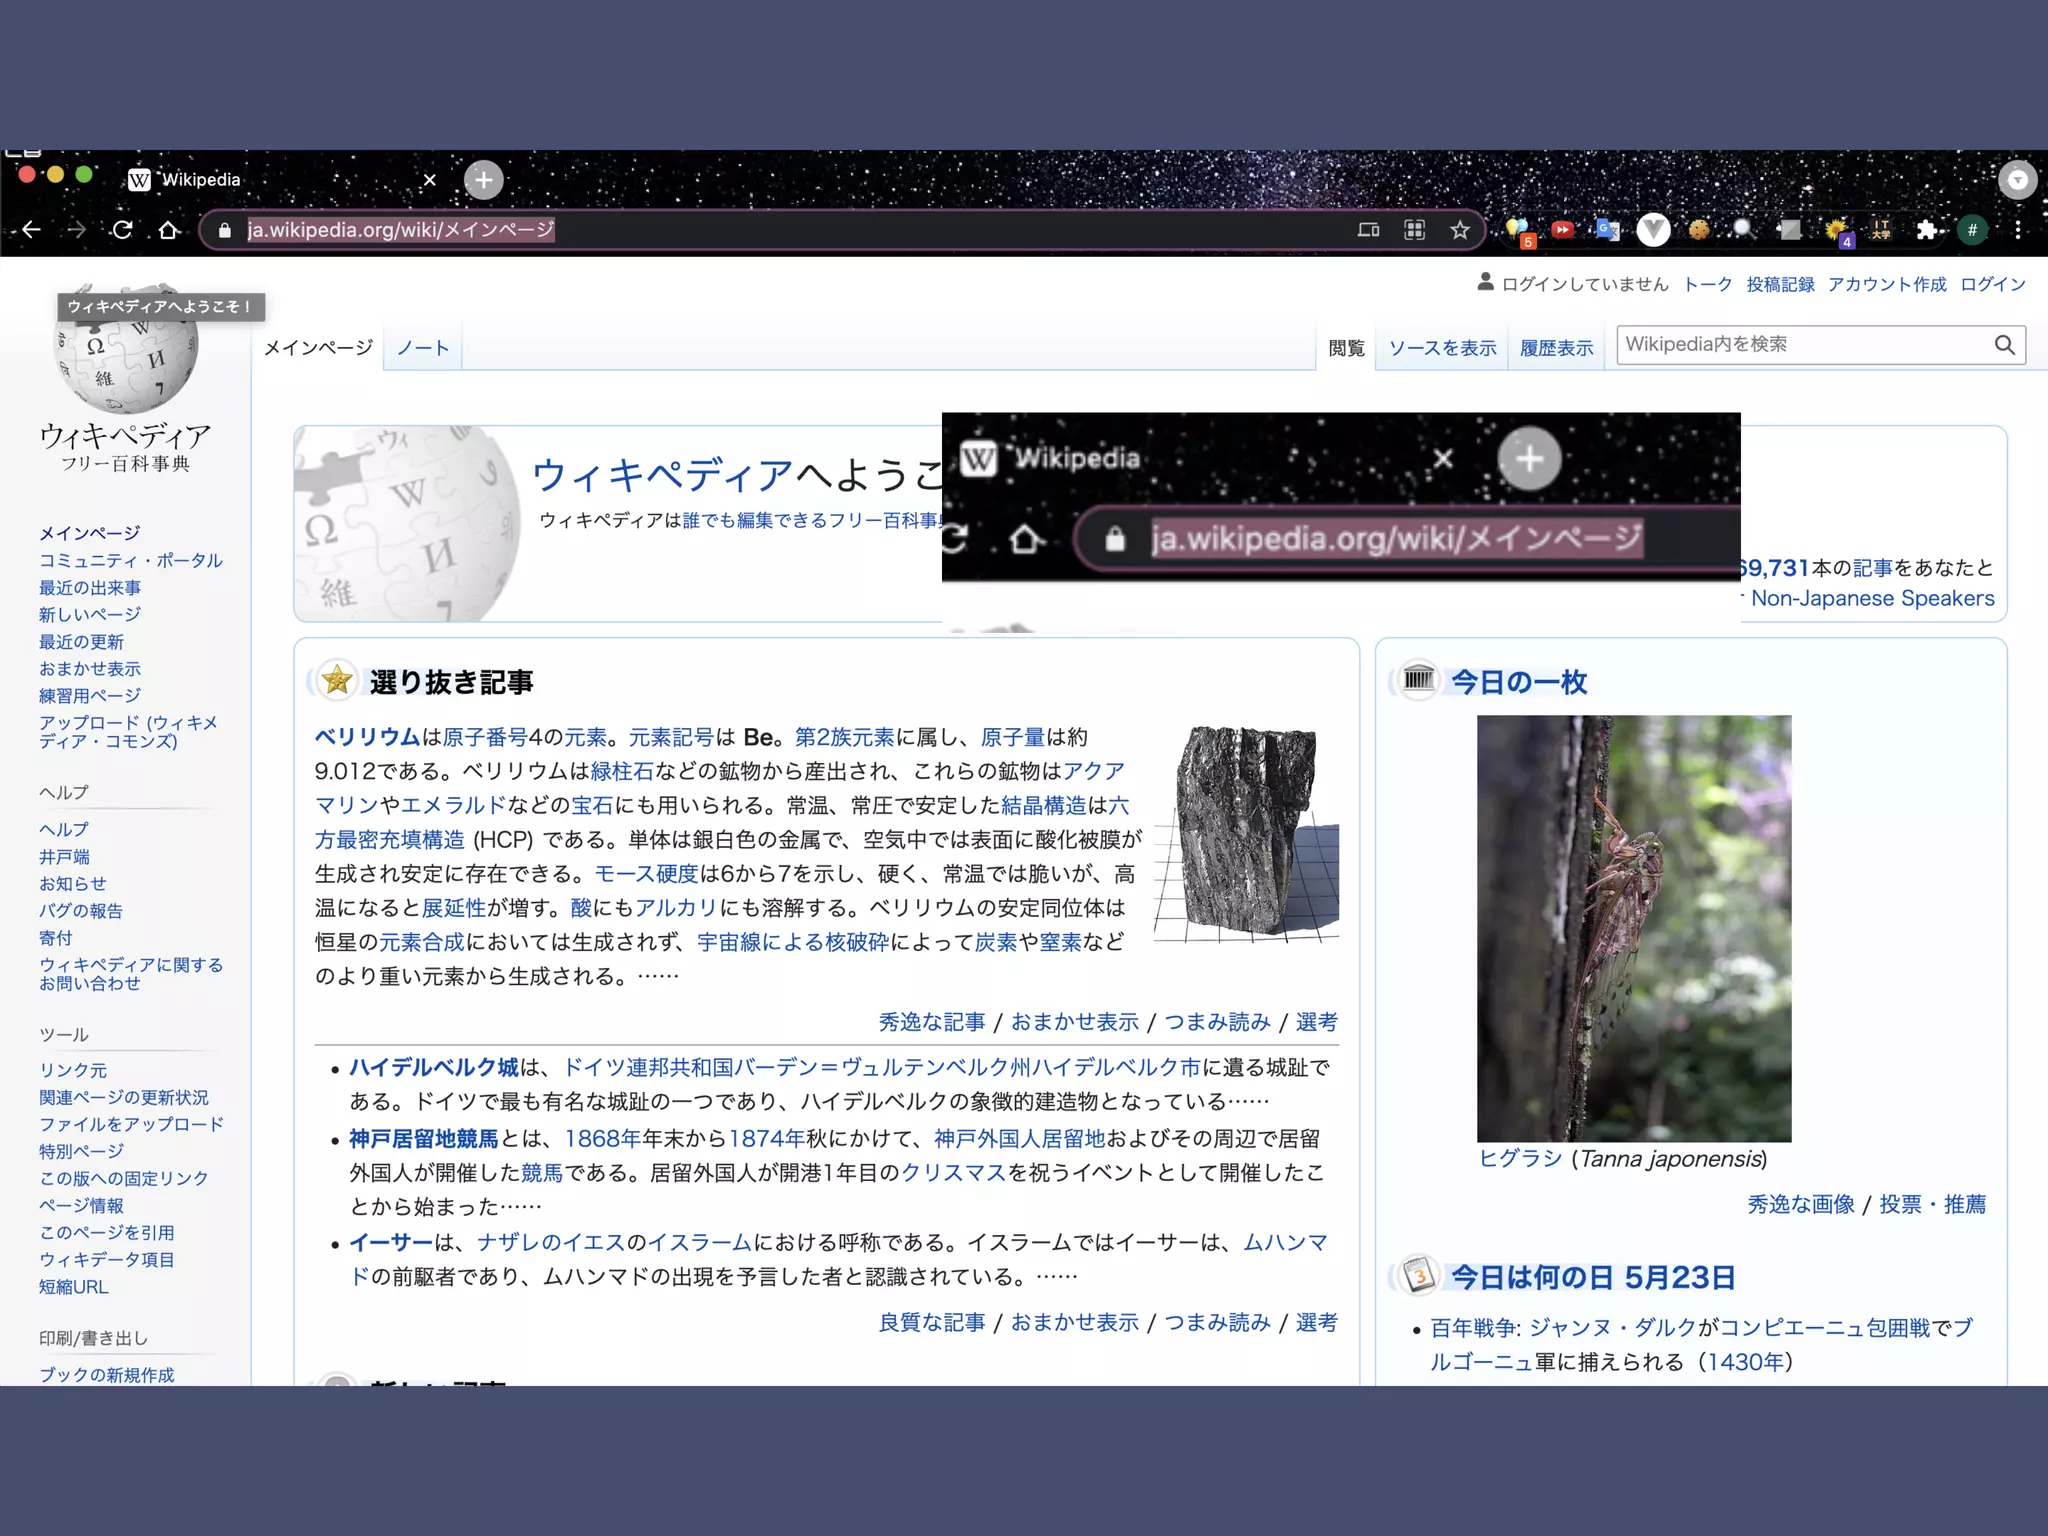This screenshot has height=1536, width=2048.
Task: Open the 履歴表示 tab
Action: pos(1556,348)
